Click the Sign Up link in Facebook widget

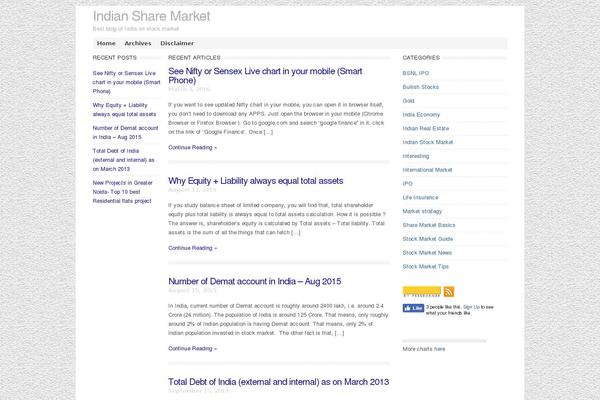tap(471, 307)
